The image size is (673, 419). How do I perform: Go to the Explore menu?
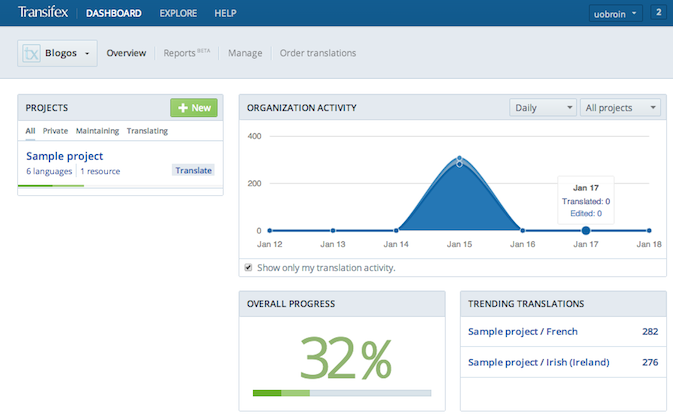tap(178, 14)
